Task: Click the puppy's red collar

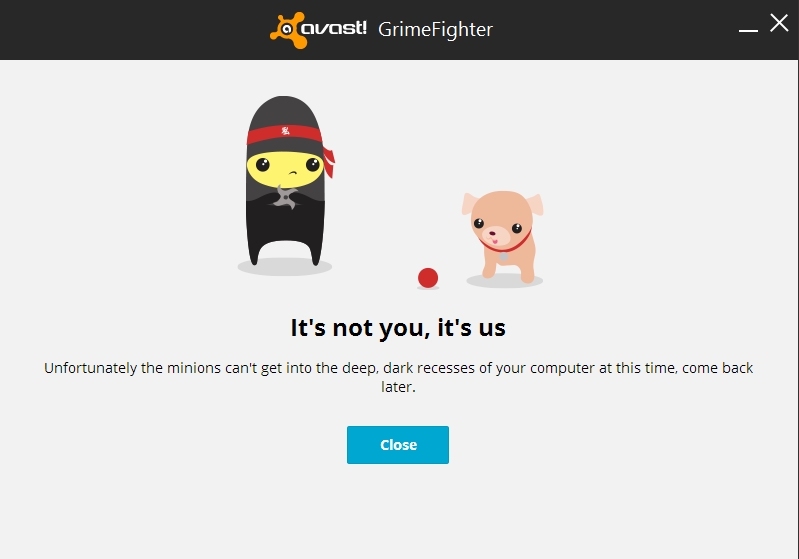Action: pyautogui.click(x=506, y=245)
